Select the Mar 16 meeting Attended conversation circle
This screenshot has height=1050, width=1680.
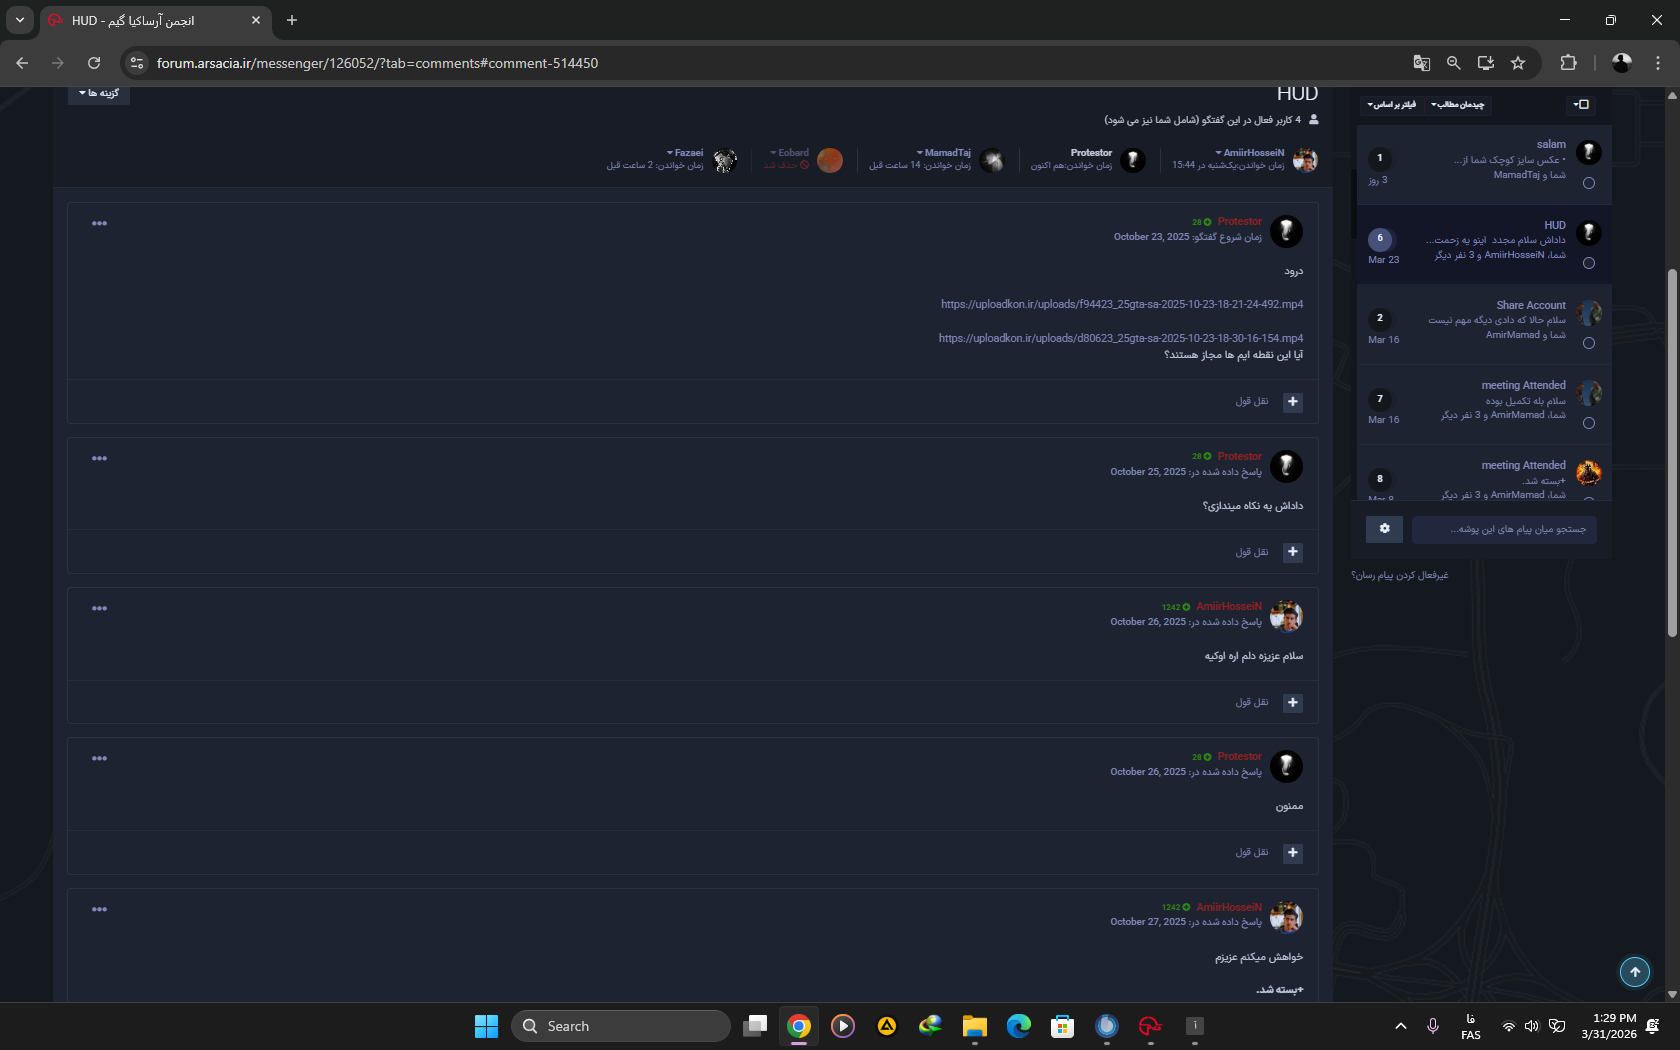pos(1589,423)
